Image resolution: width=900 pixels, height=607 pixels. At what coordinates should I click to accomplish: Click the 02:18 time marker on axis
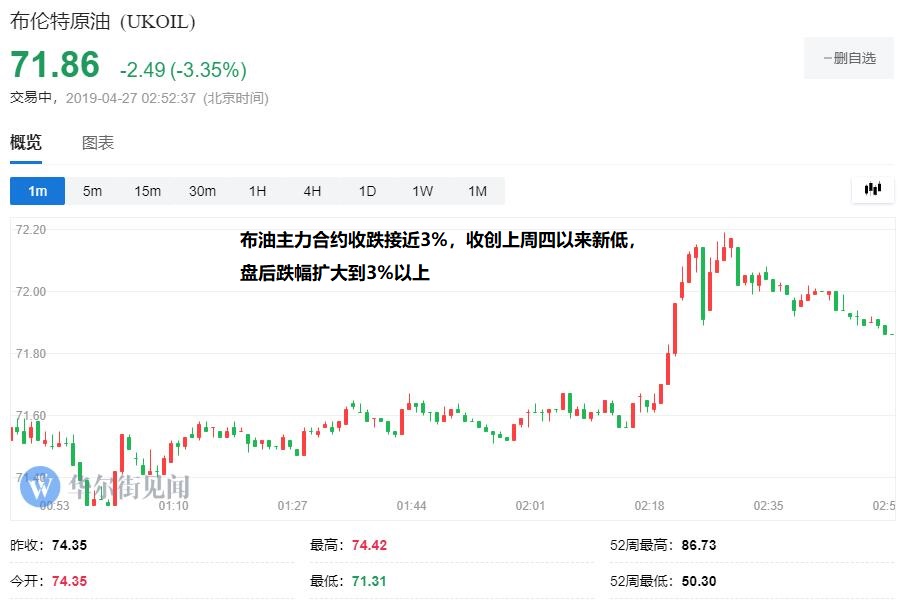[x=649, y=506]
